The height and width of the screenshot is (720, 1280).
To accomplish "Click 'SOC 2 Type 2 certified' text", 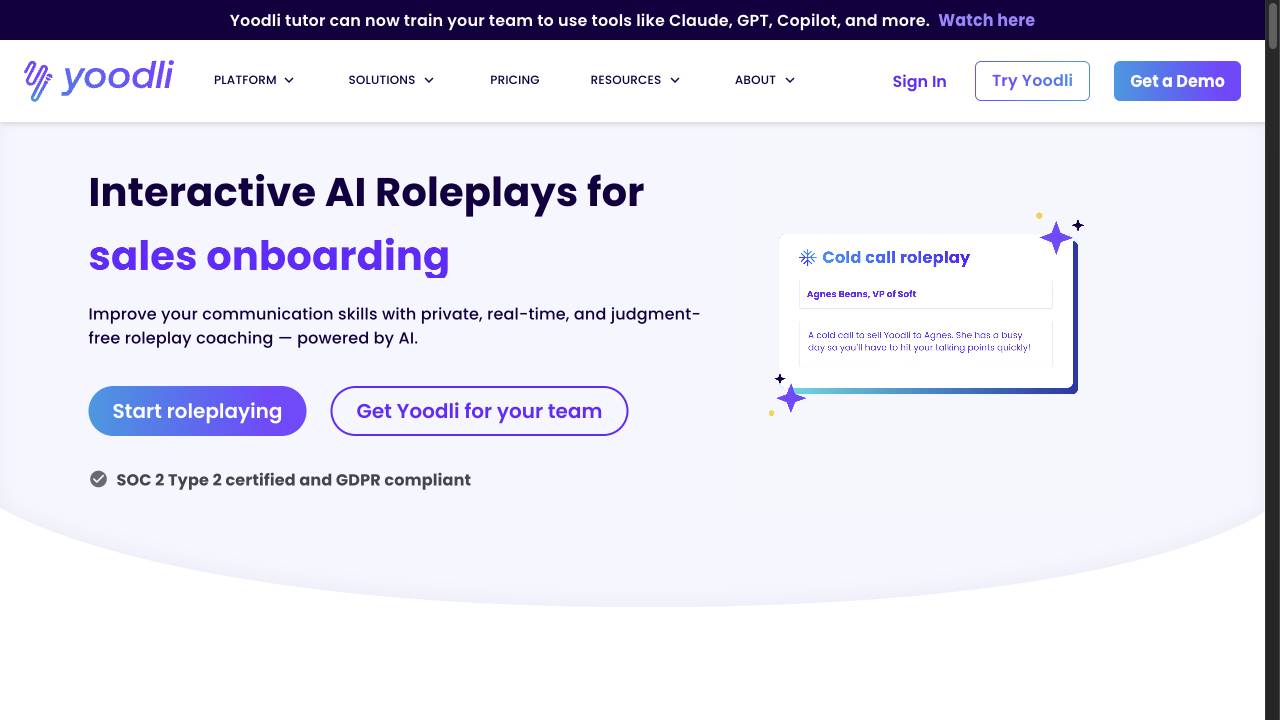I will tap(205, 480).
